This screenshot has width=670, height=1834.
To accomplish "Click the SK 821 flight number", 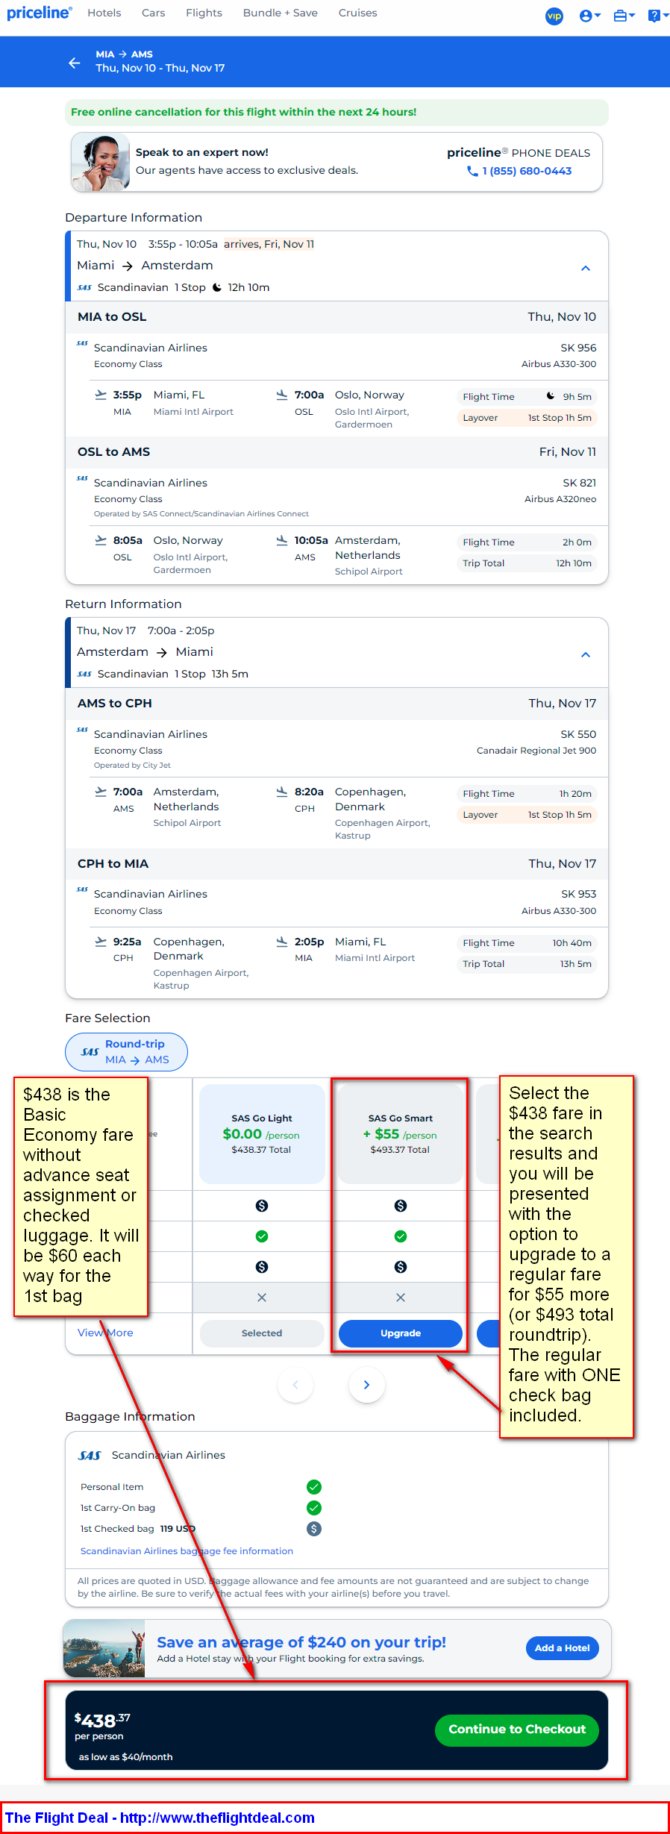I will (579, 483).
